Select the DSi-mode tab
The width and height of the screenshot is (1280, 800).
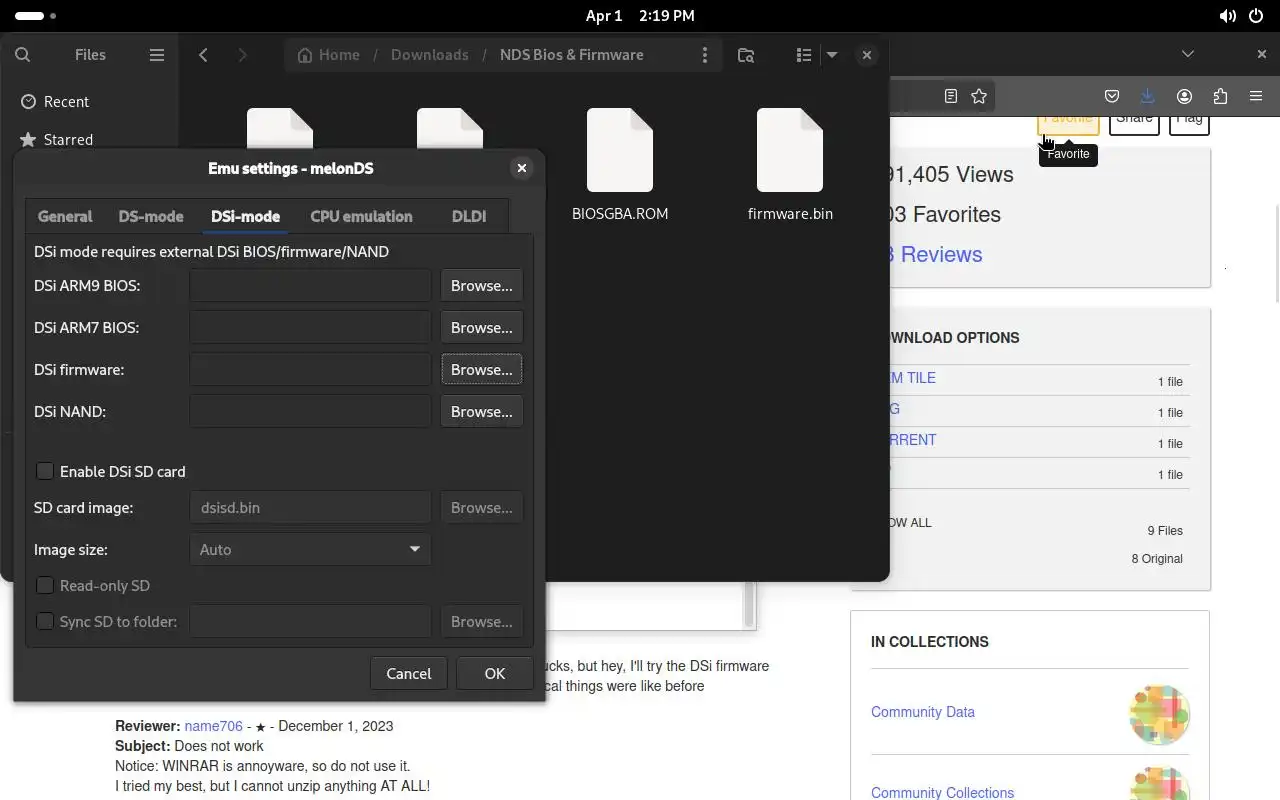[245, 216]
